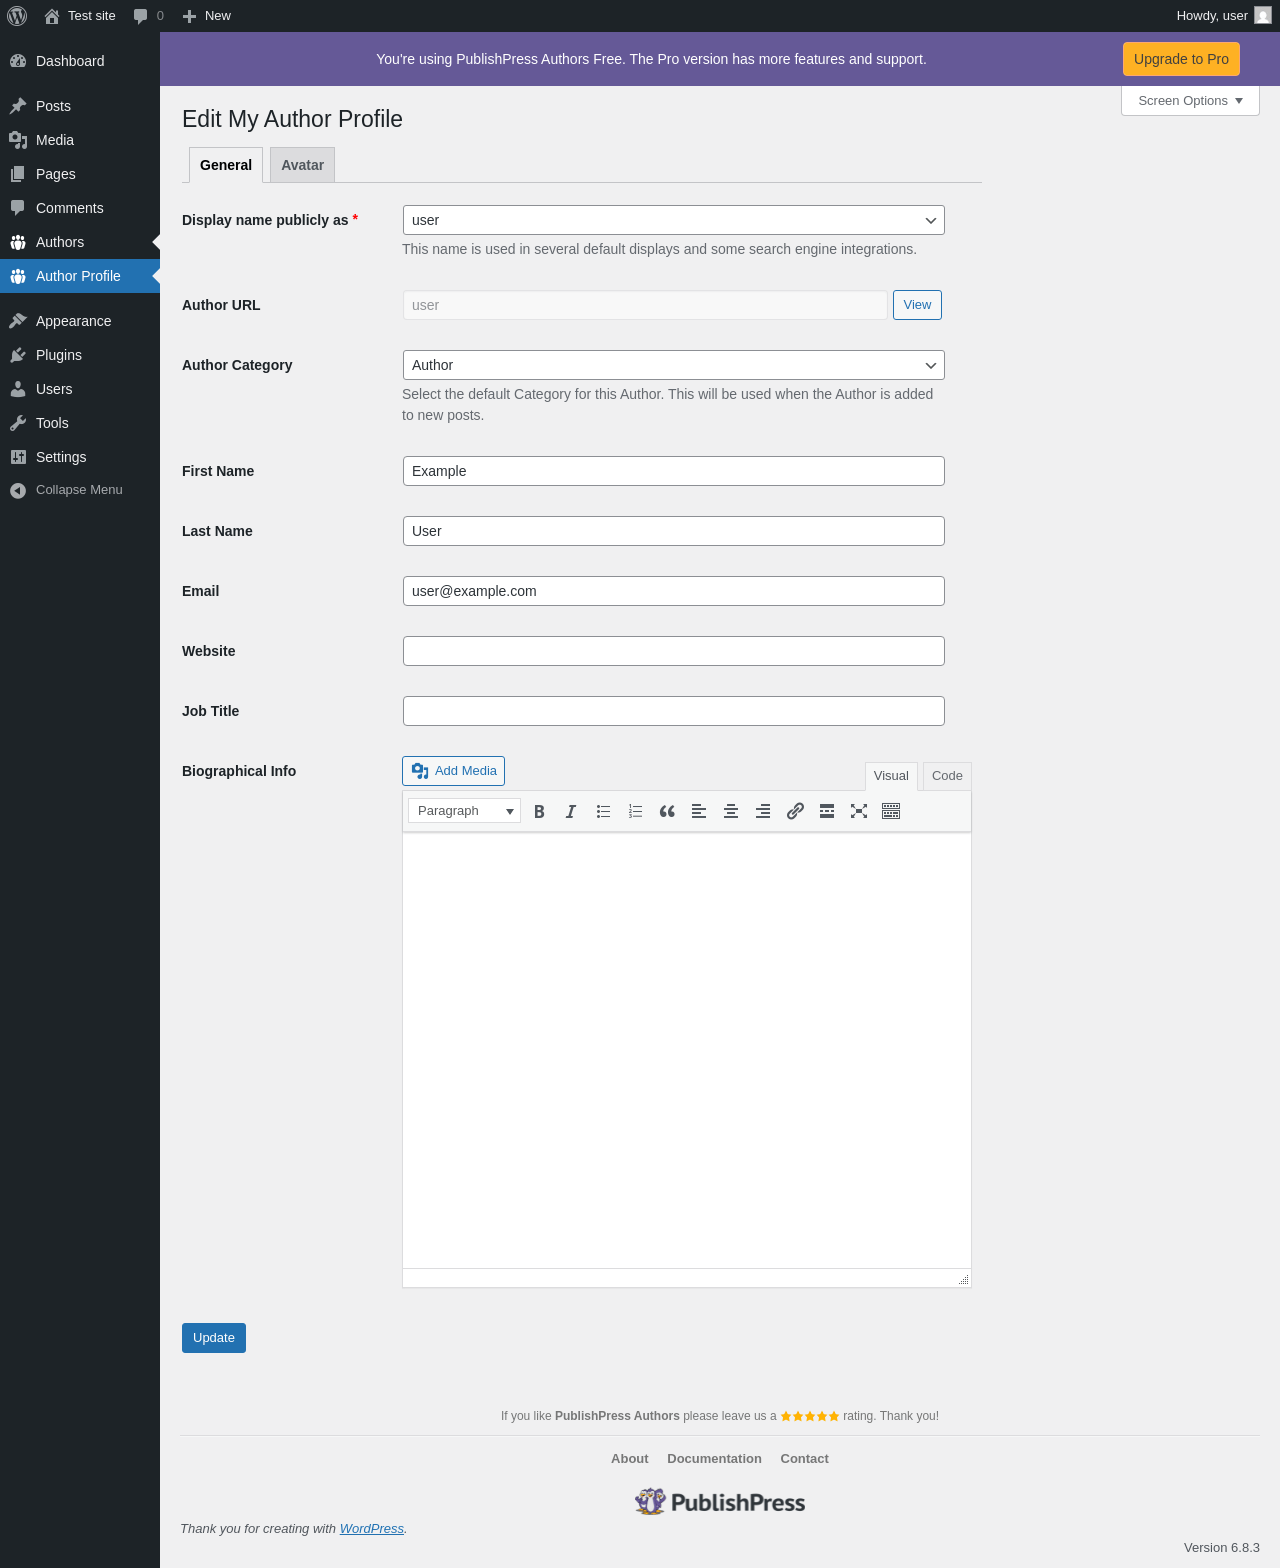Click the Email input field
Screen dimensions: 1280x1568
[x=674, y=591]
